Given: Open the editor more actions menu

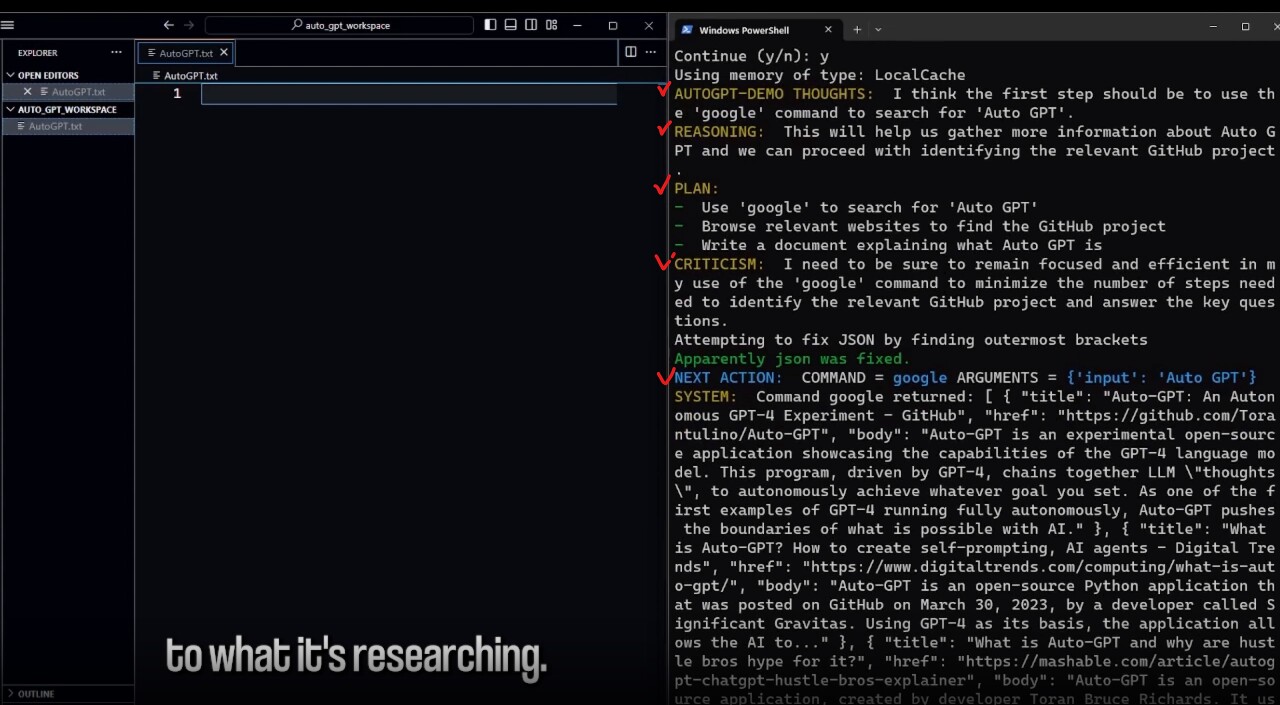Looking at the screenshot, I should [653, 52].
